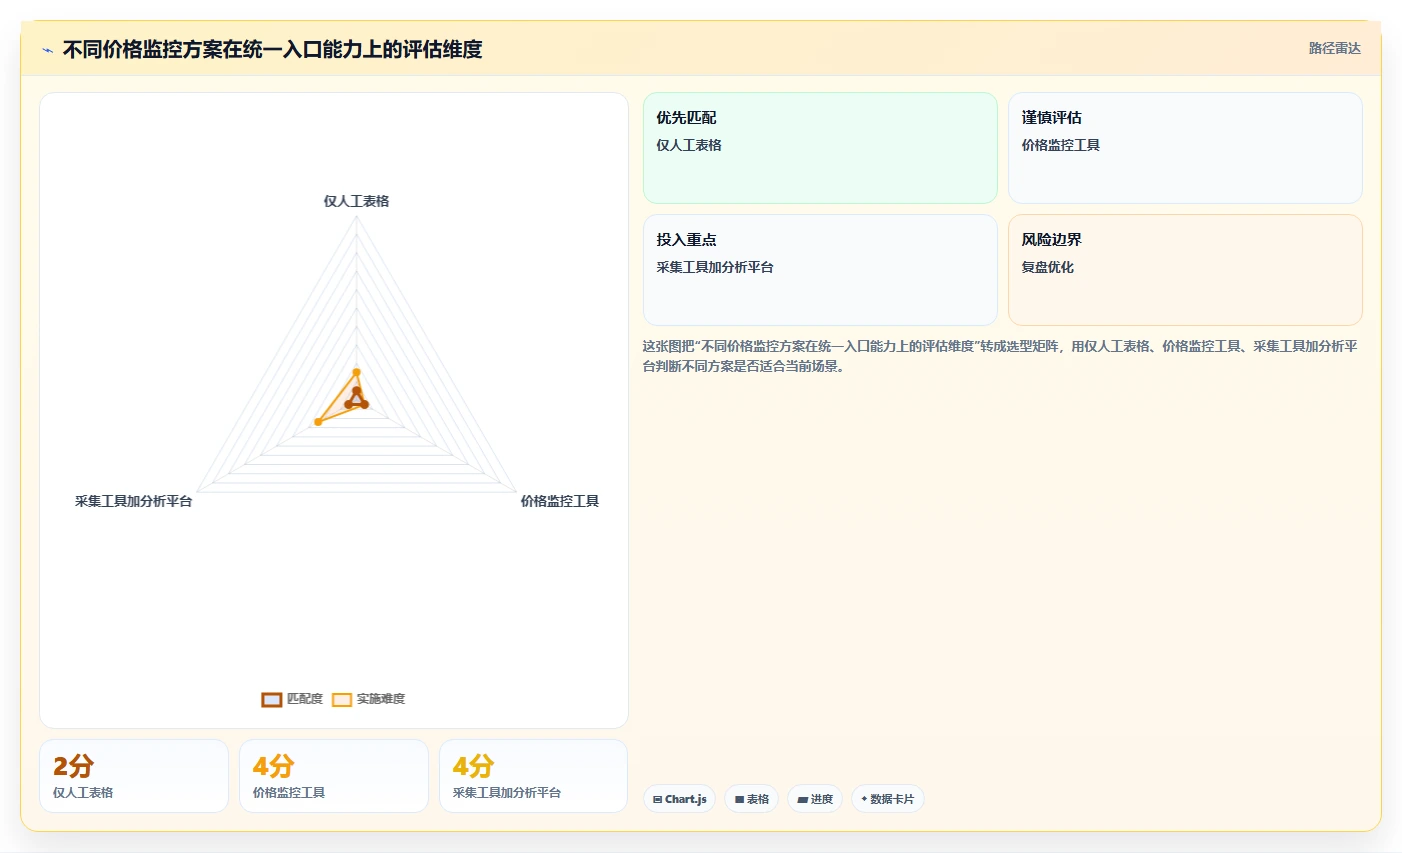Click the orange data point on top axis
Image resolution: width=1402 pixels, height=853 pixels.
(x=356, y=372)
